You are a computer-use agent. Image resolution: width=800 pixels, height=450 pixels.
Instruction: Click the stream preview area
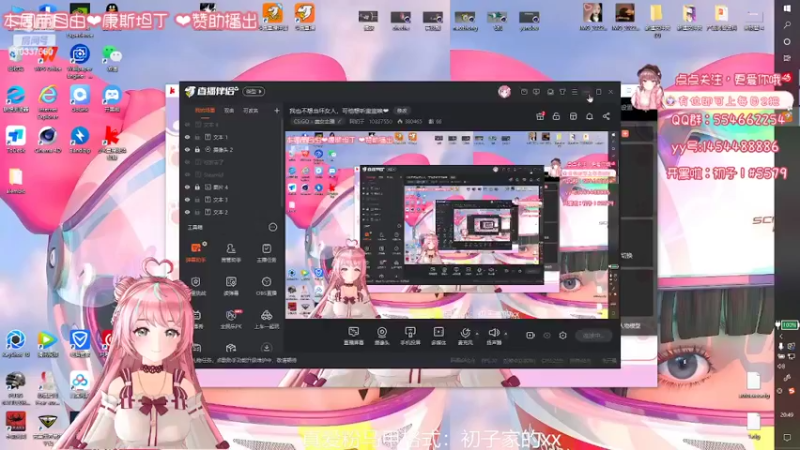point(447,225)
